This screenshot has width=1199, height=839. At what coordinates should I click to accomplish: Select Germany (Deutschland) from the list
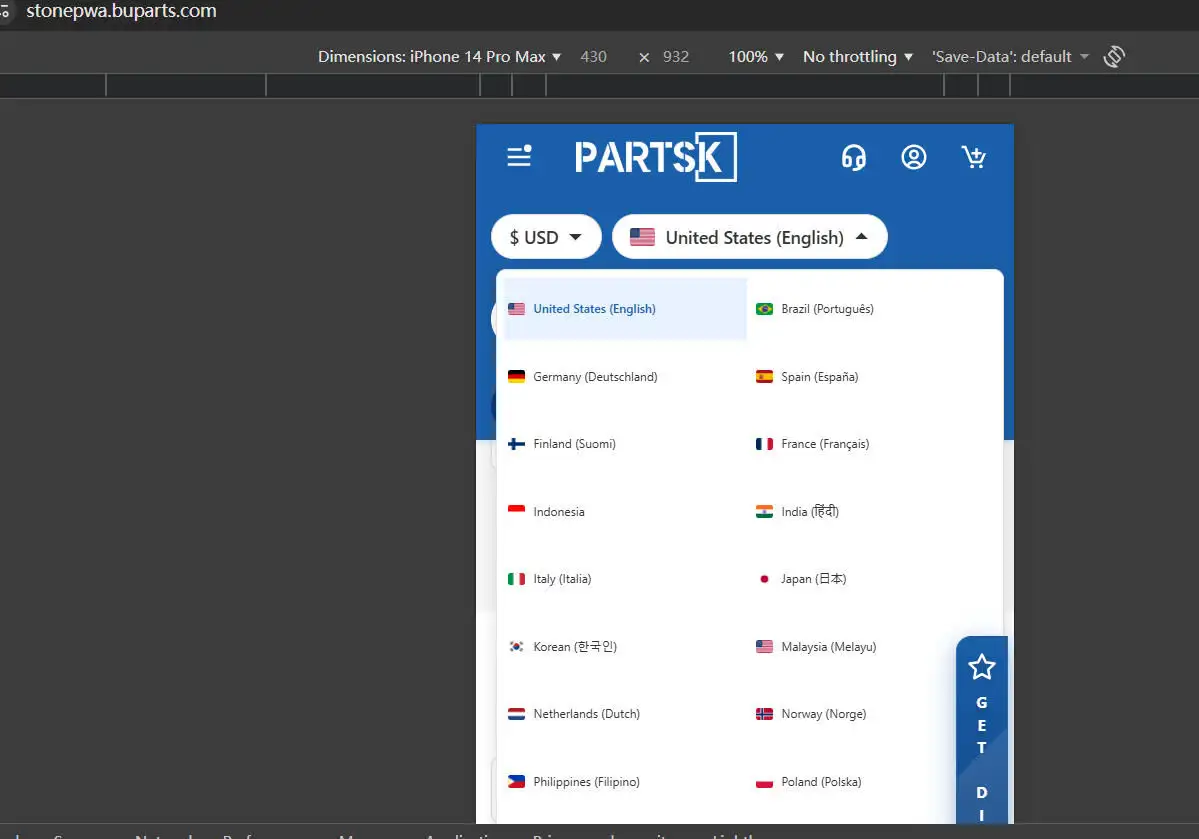pos(595,377)
